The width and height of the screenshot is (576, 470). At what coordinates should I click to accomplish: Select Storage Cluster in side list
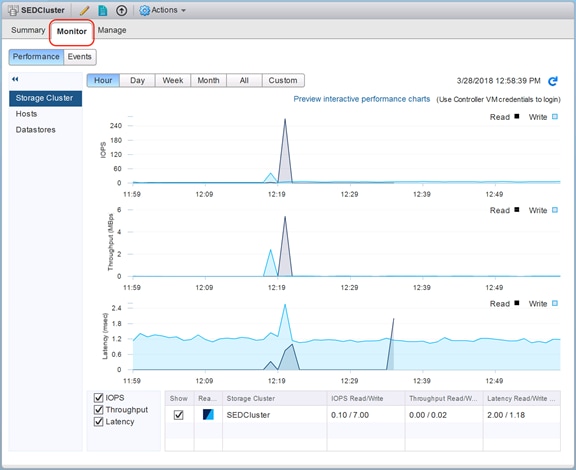pos(46,98)
